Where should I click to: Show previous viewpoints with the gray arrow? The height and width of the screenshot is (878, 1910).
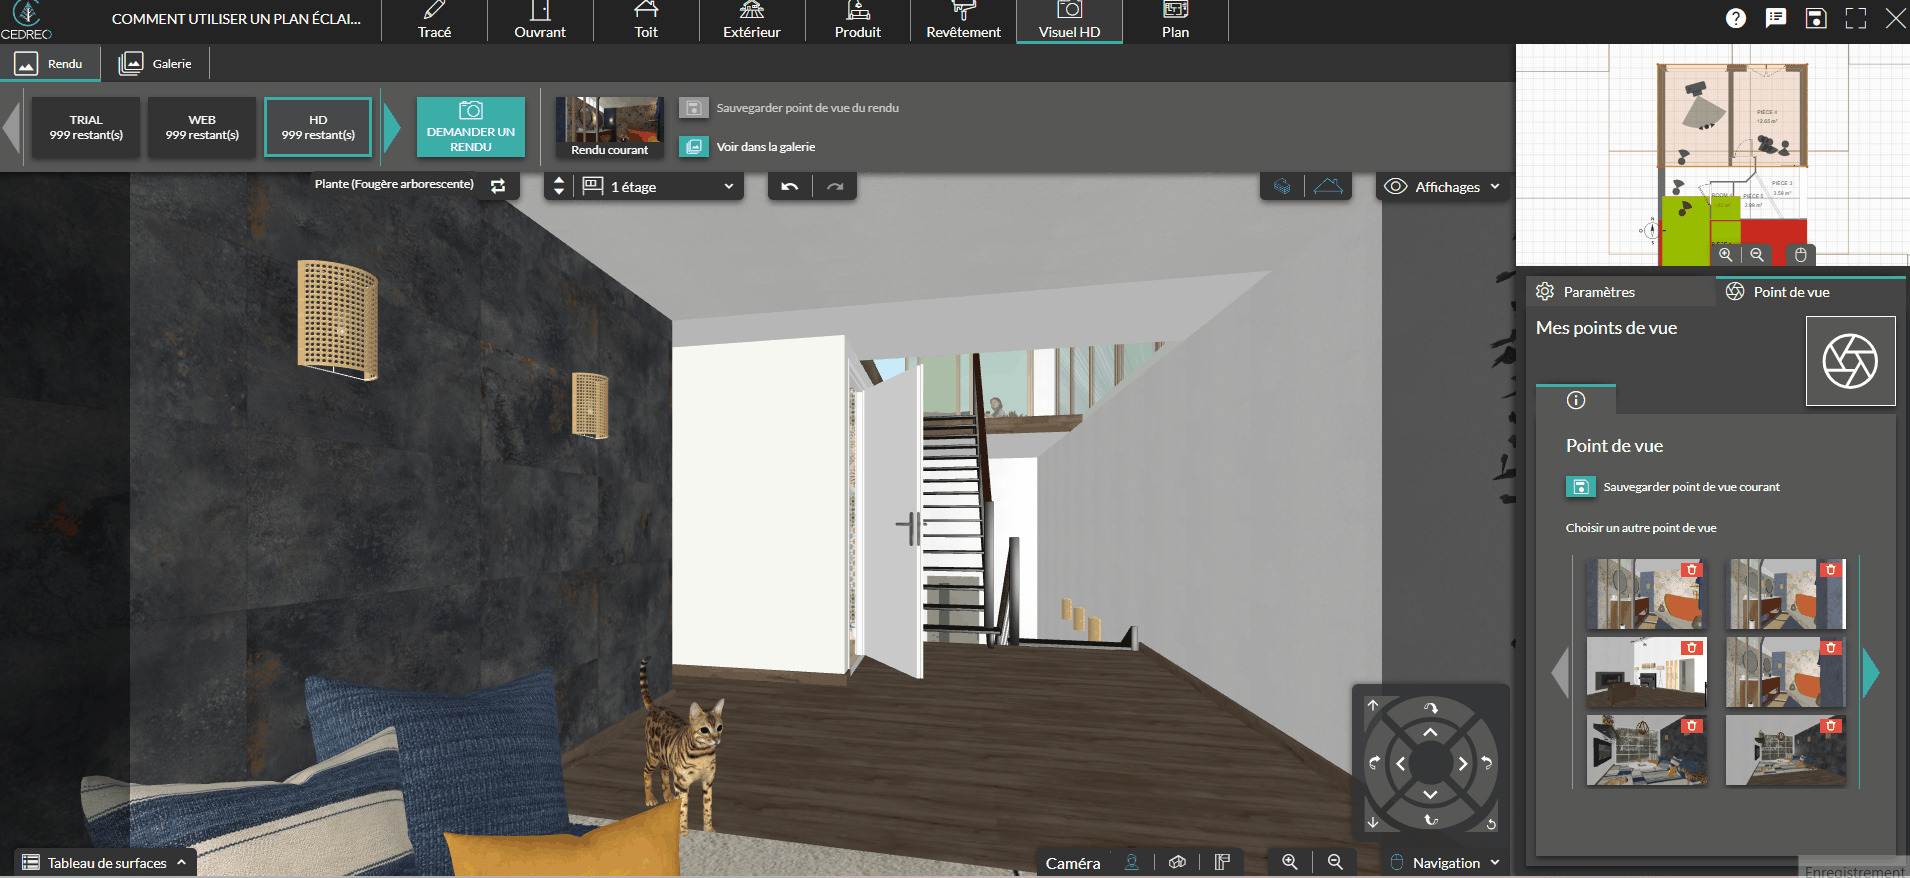1560,672
